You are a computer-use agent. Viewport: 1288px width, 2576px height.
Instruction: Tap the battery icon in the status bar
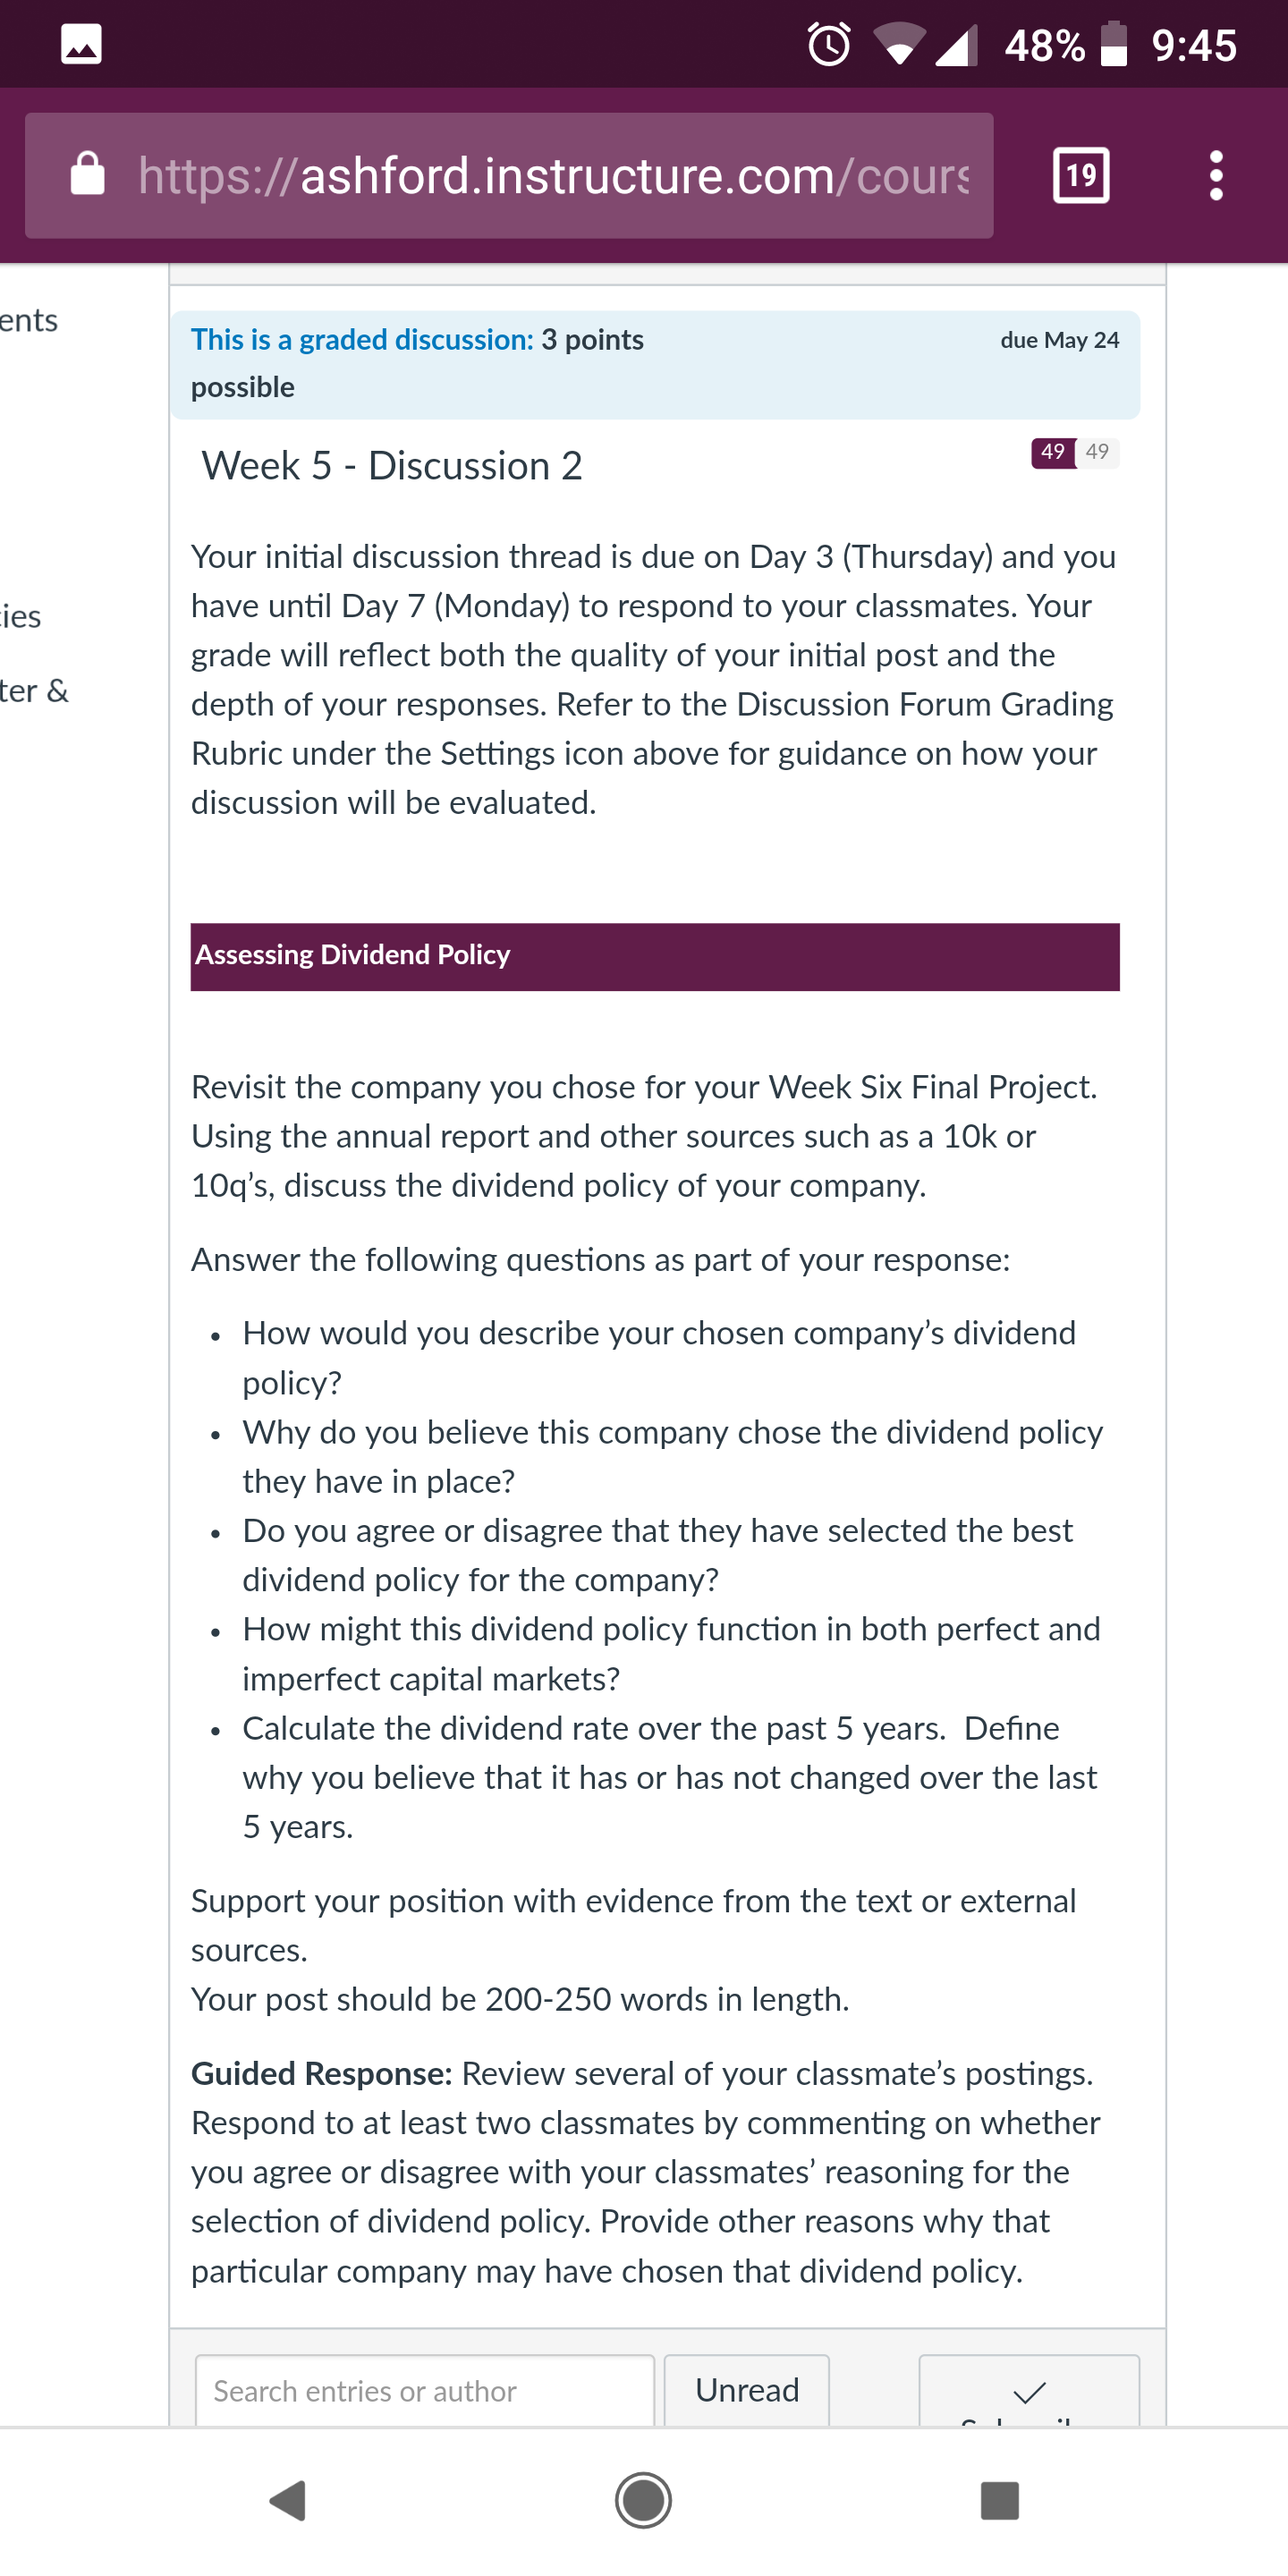(1113, 45)
